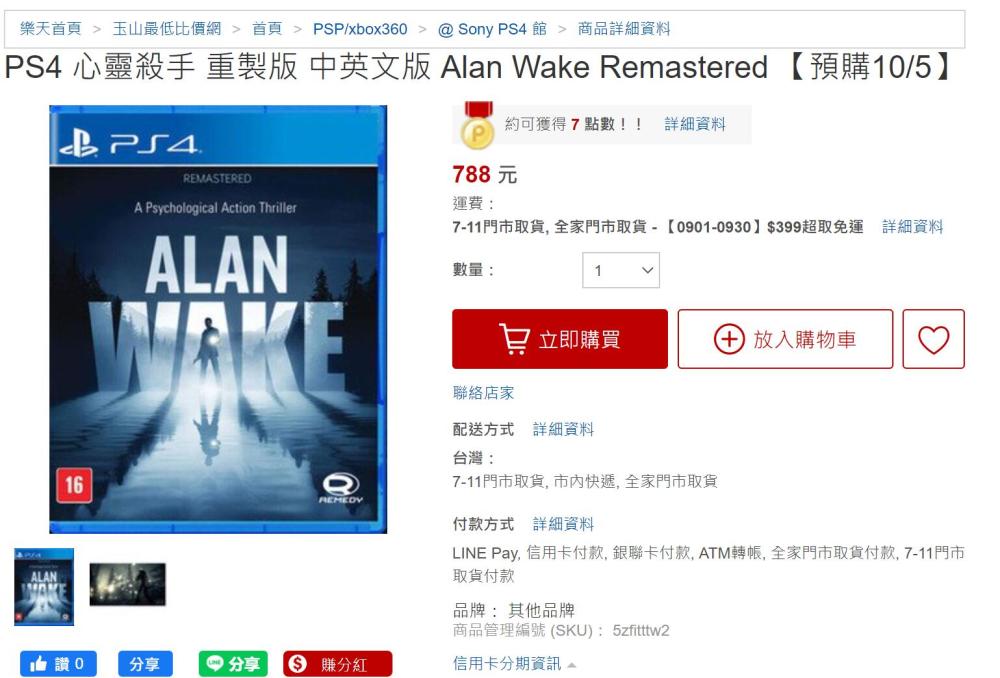
Task: Navigate to PSP/xbox360 breadcrumb category
Action: pos(360,29)
